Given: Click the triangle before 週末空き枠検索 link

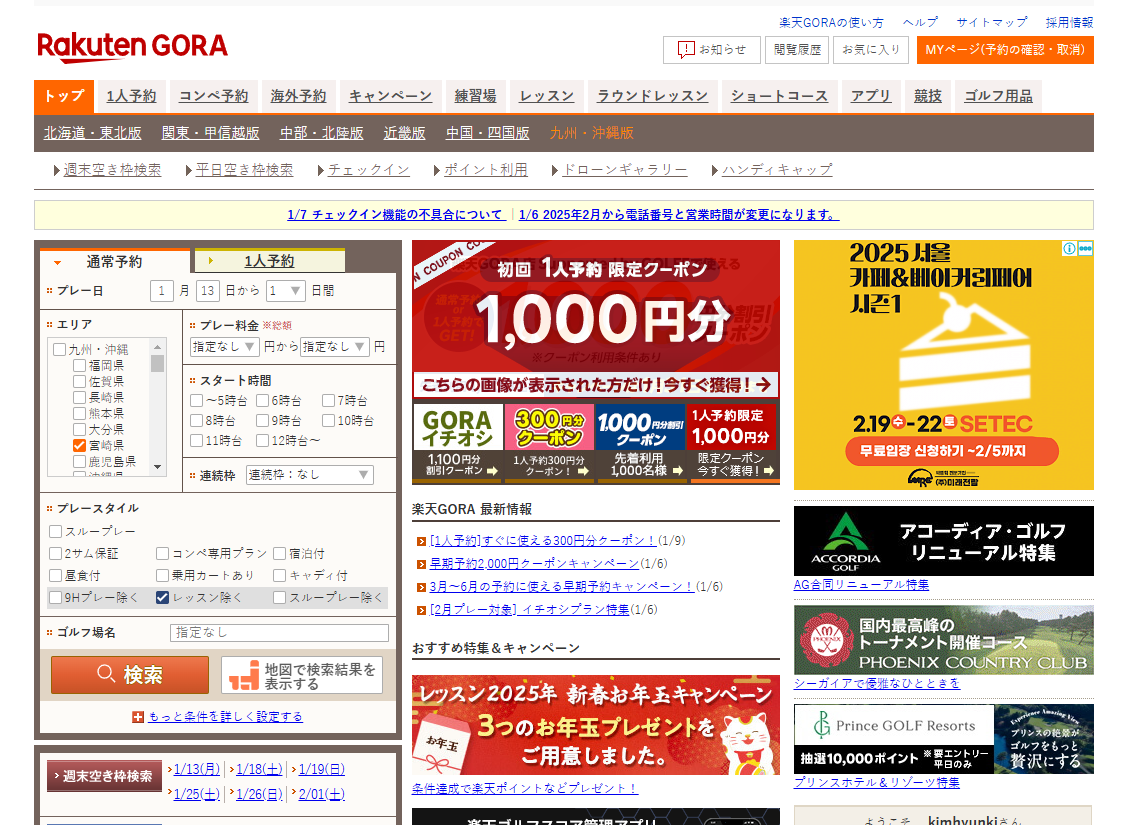Looking at the screenshot, I should tap(57, 171).
